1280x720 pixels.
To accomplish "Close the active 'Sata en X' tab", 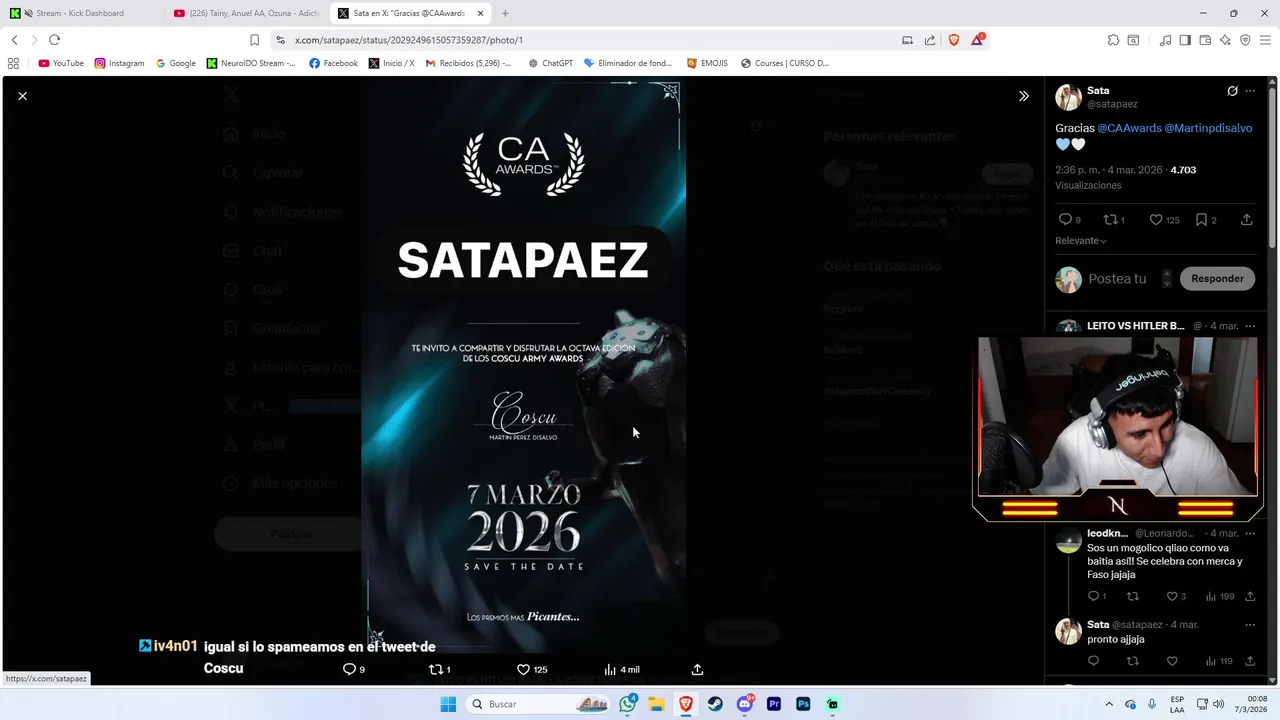I will click(x=480, y=13).
